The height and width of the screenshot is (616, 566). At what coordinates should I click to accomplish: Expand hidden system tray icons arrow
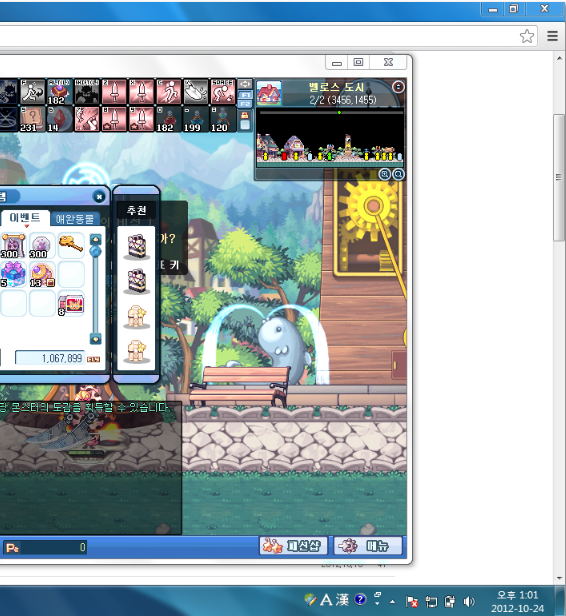392,601
